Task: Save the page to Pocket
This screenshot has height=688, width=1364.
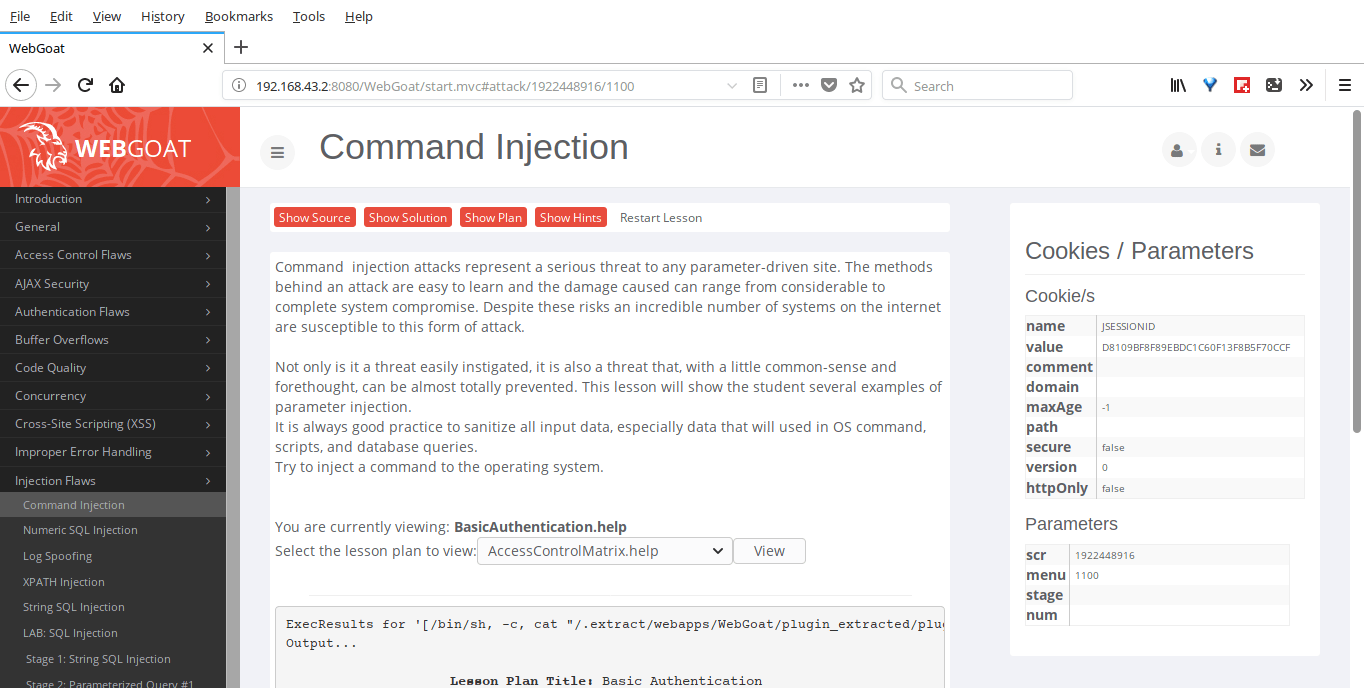Action: point(829,86)
